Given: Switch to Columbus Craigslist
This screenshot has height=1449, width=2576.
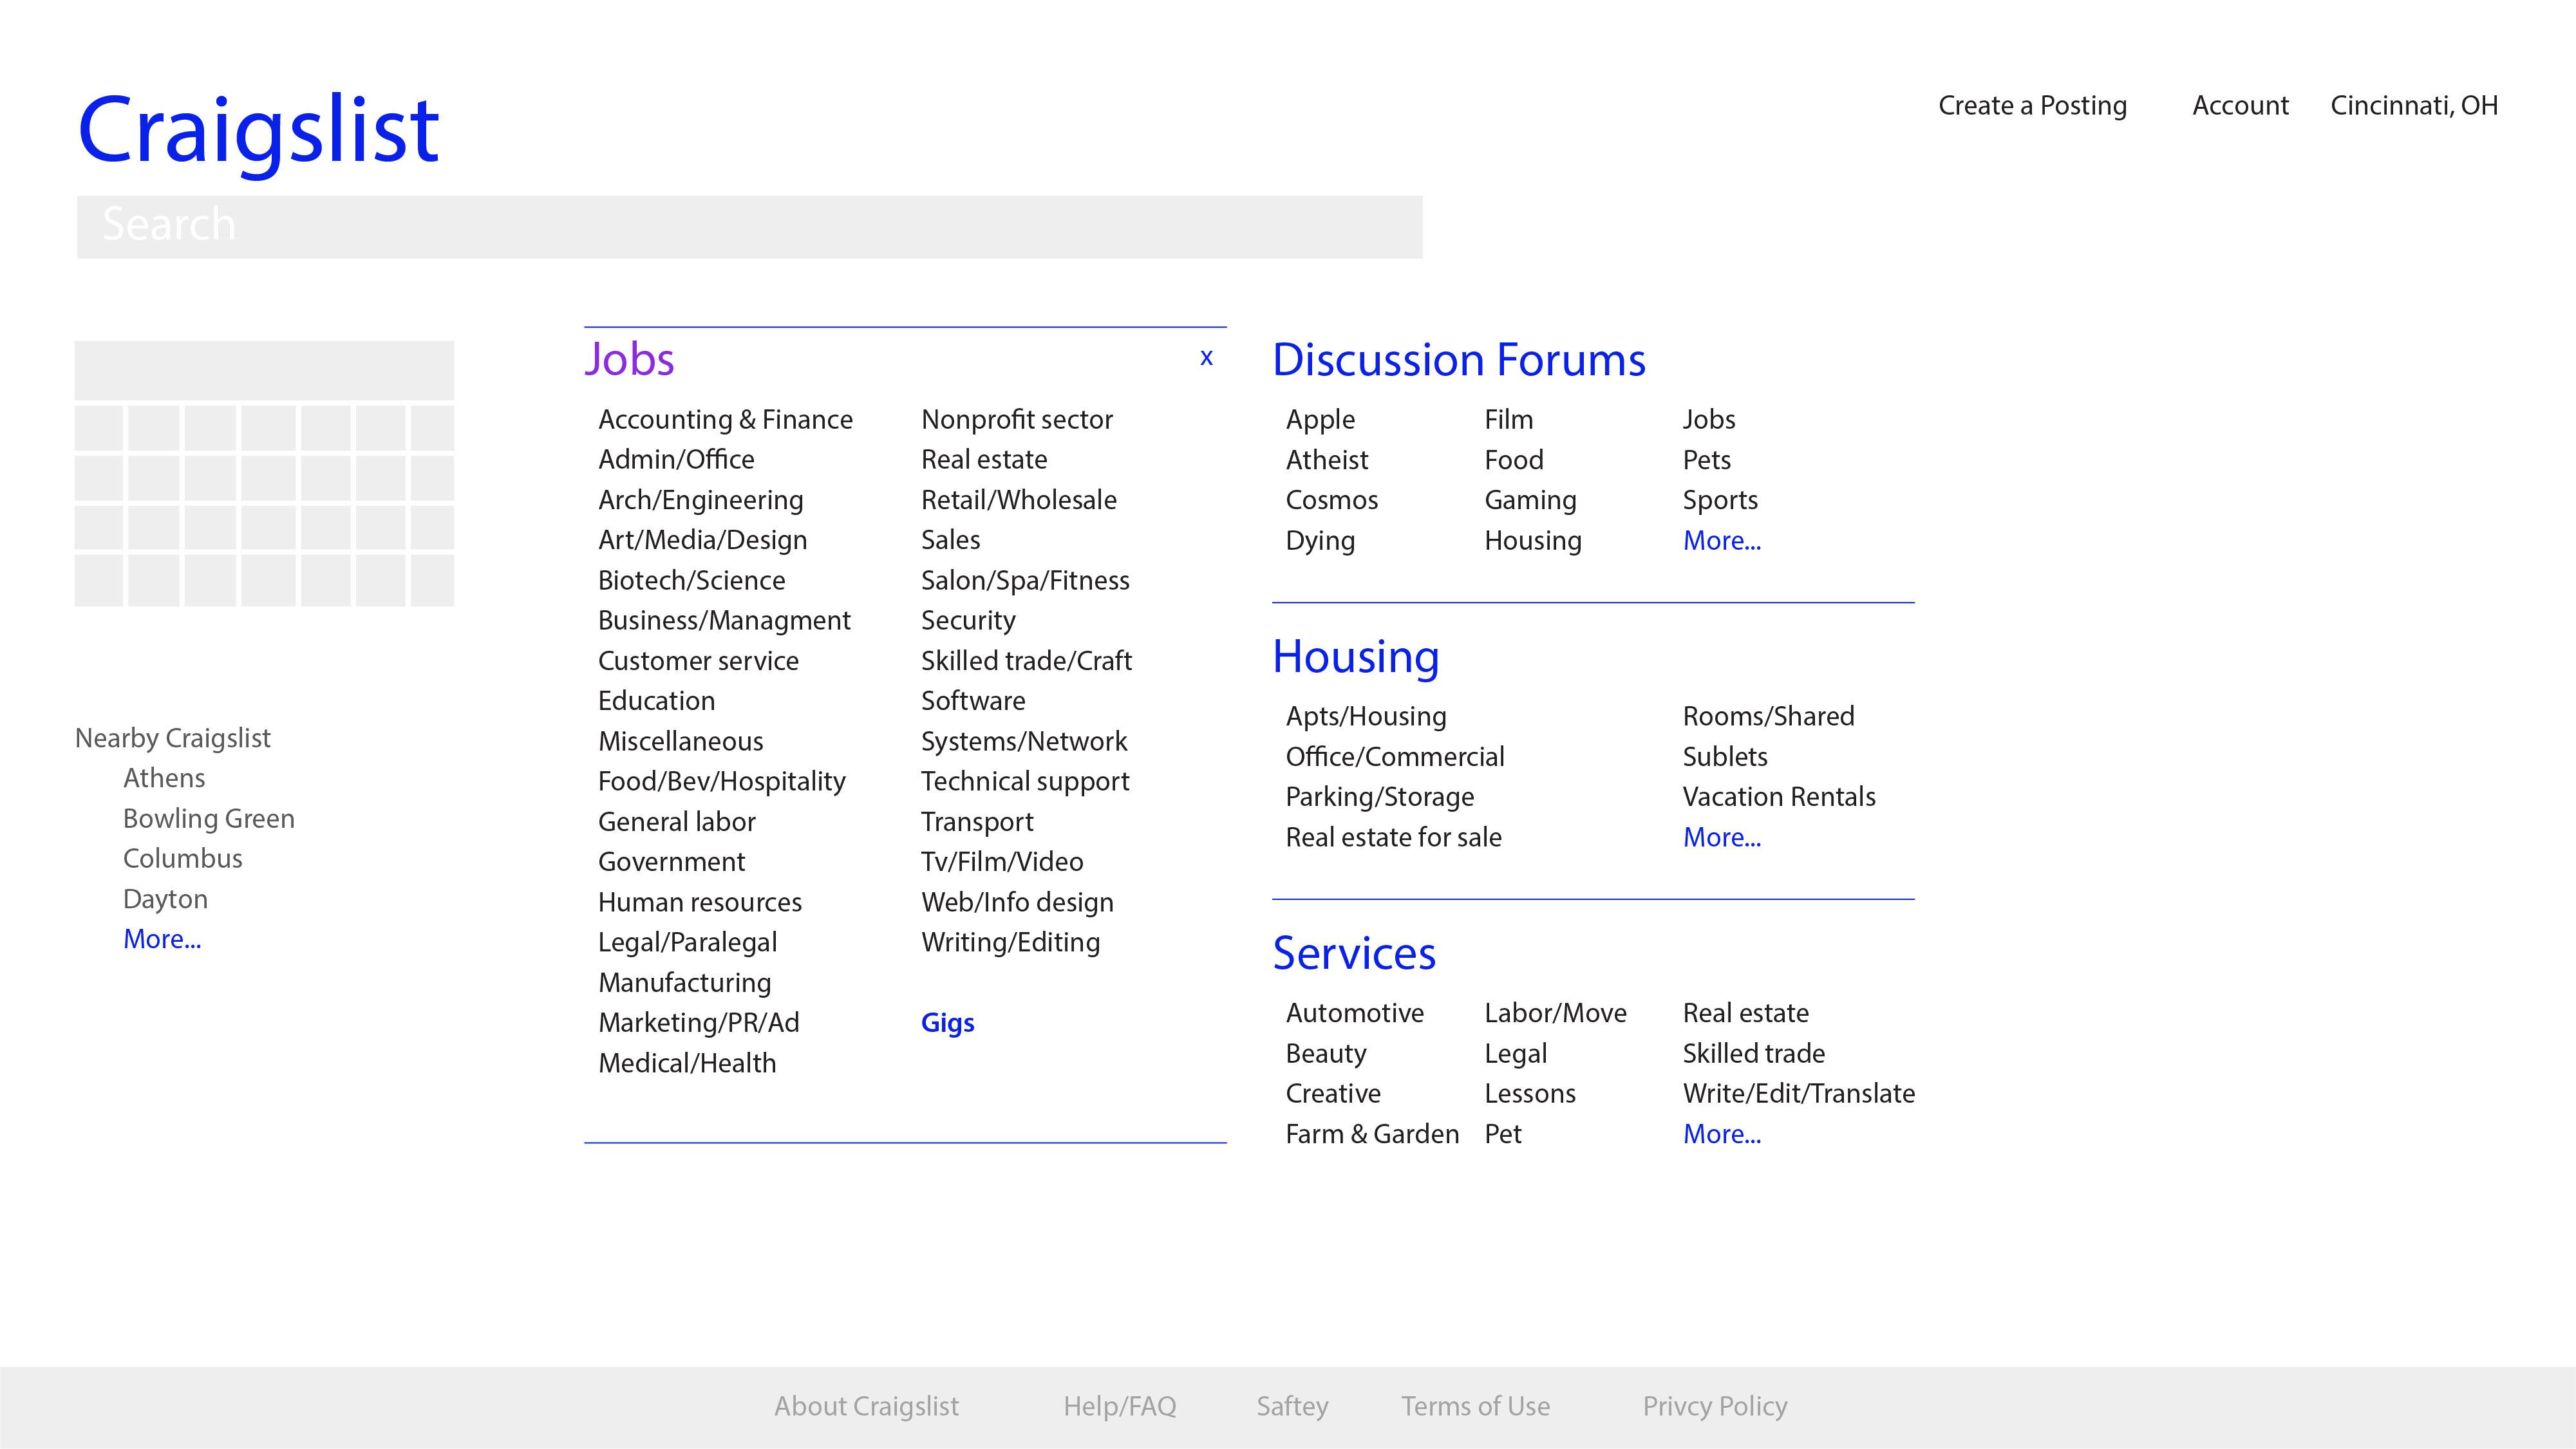Looking at the screenshot, I should 183,859.
